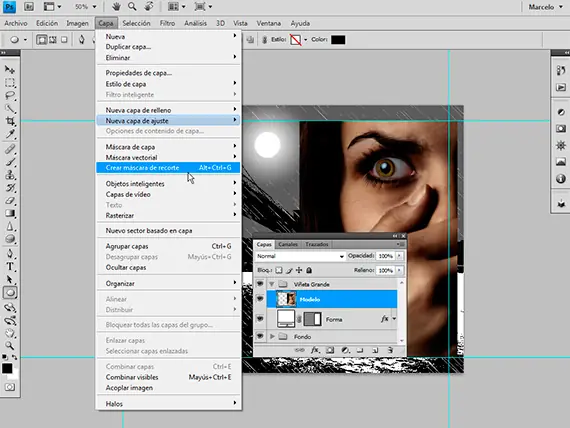Open the Filtro menu
Viewport: 570px width, 428px height.
pyautogui.click(x=167, y=23)
